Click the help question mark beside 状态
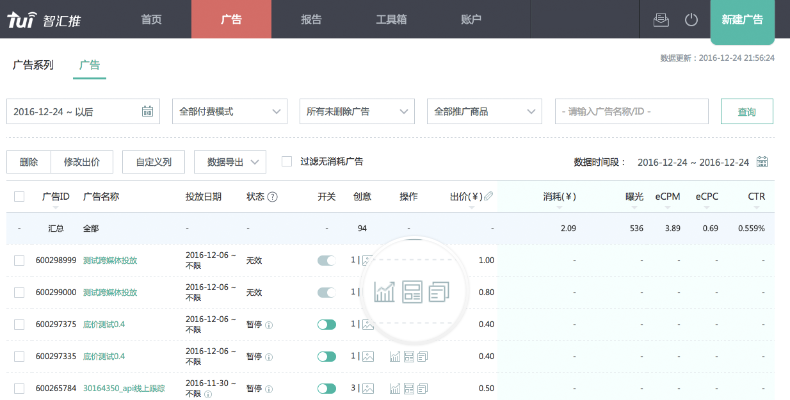The image size is (790, 400). tap(272, 197)
